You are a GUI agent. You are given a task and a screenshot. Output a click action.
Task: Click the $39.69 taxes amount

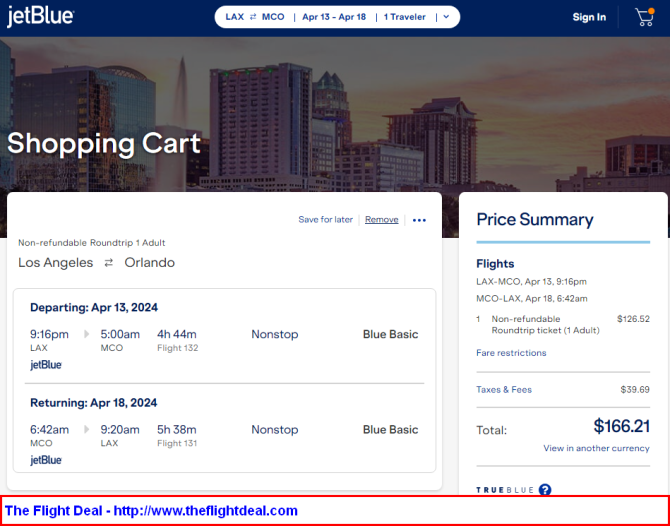(635, 390)
